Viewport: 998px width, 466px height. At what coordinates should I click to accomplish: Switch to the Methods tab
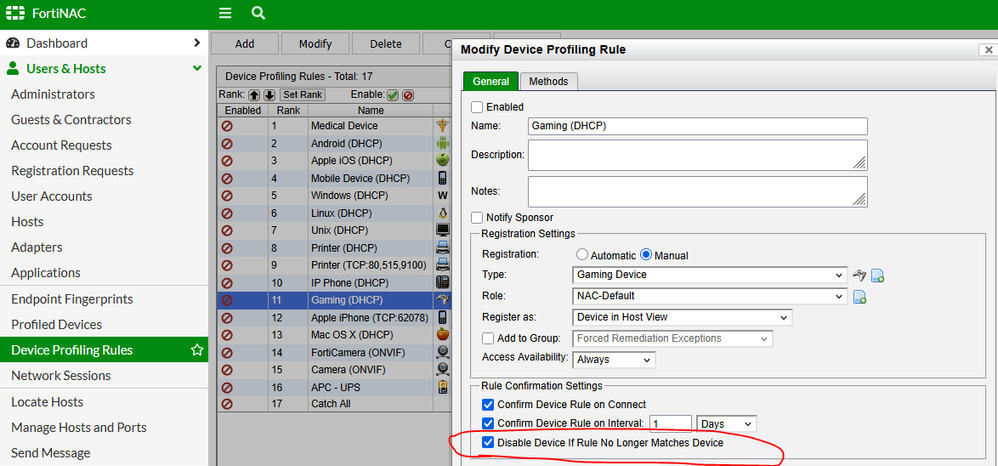point(549,81)
